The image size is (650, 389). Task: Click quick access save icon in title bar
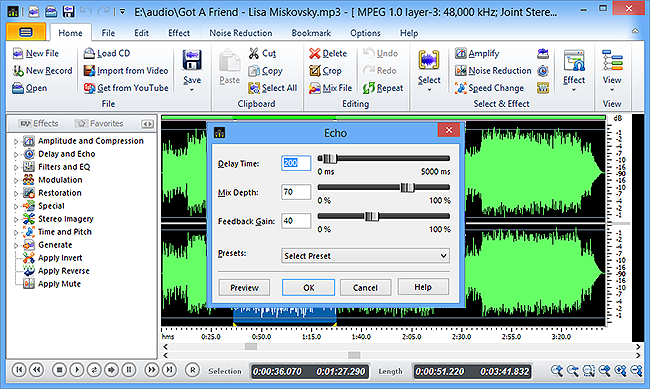coord(68,11)
